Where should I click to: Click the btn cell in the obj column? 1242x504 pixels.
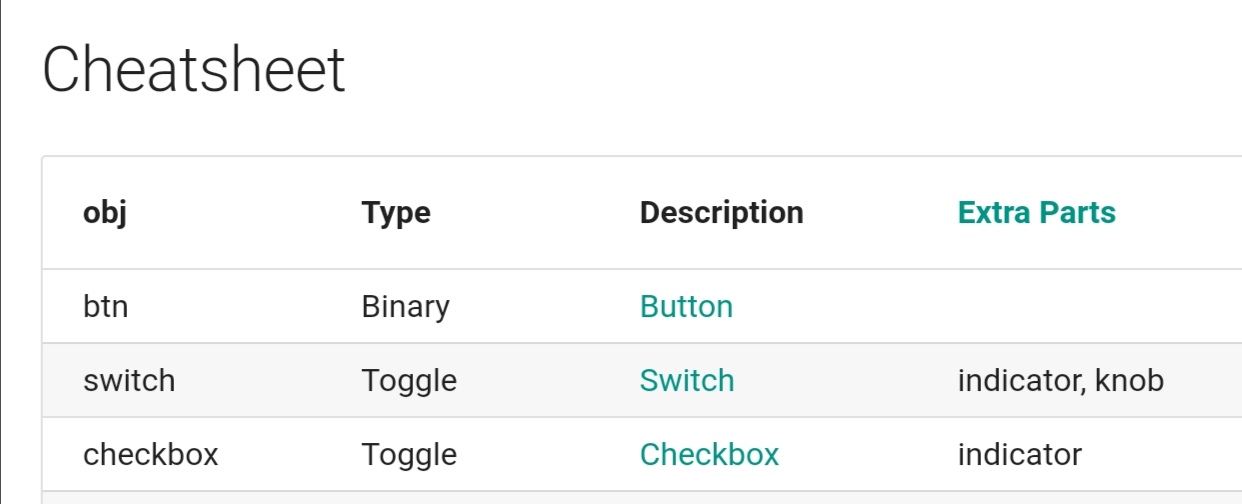pyautogui.click(x=105, y=306)
